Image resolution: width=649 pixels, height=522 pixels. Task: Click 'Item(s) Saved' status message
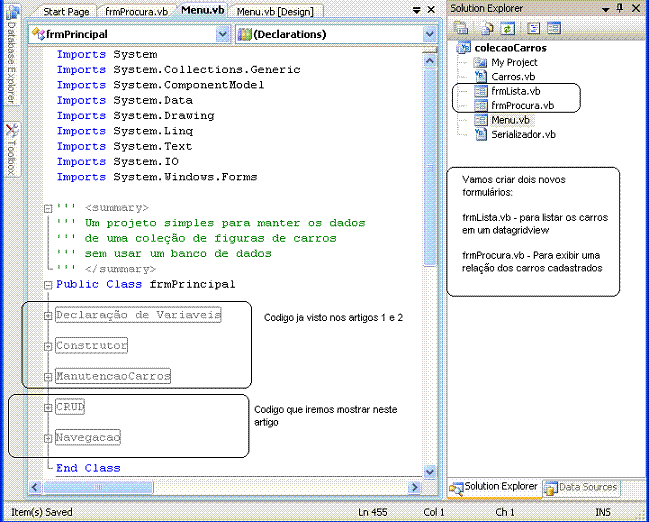41,512
